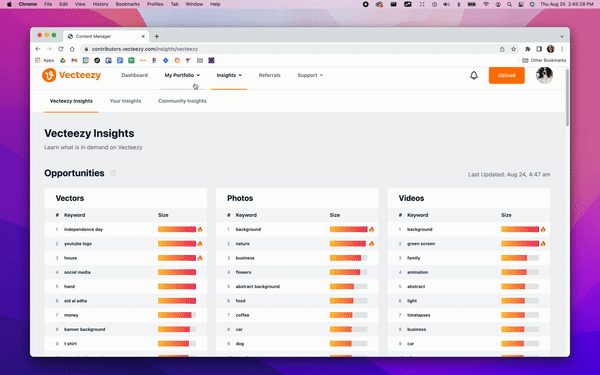Open the notifications bell
The image size is (600, 375).
click(474, 75)
